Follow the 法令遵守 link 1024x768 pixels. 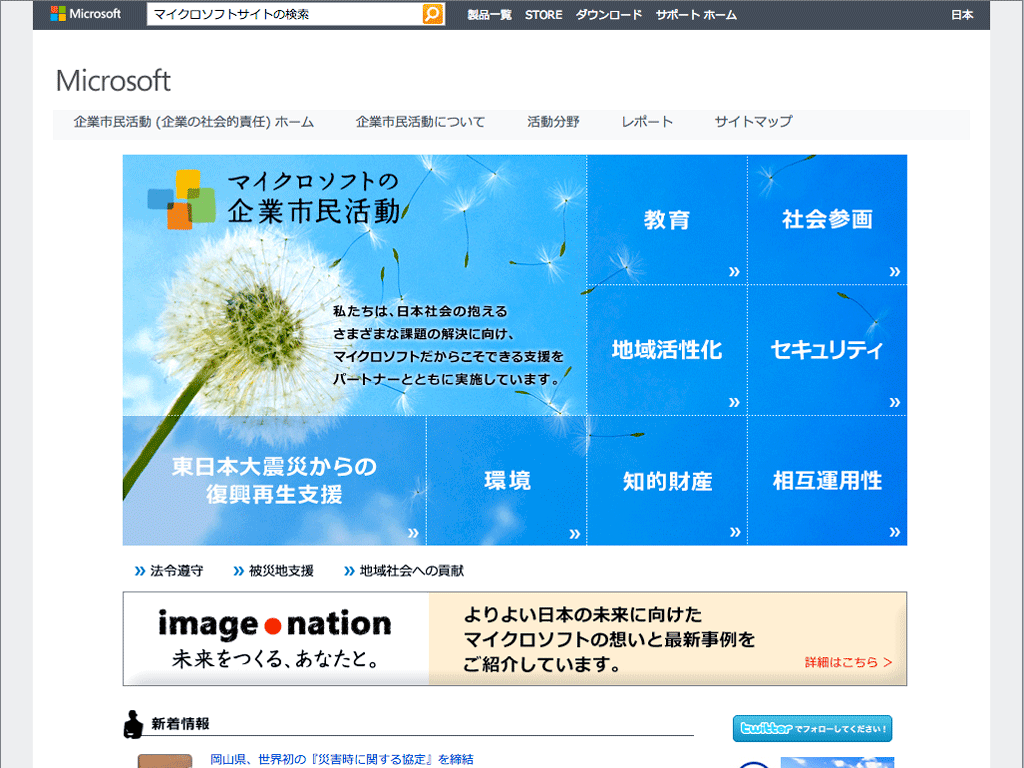176,571
